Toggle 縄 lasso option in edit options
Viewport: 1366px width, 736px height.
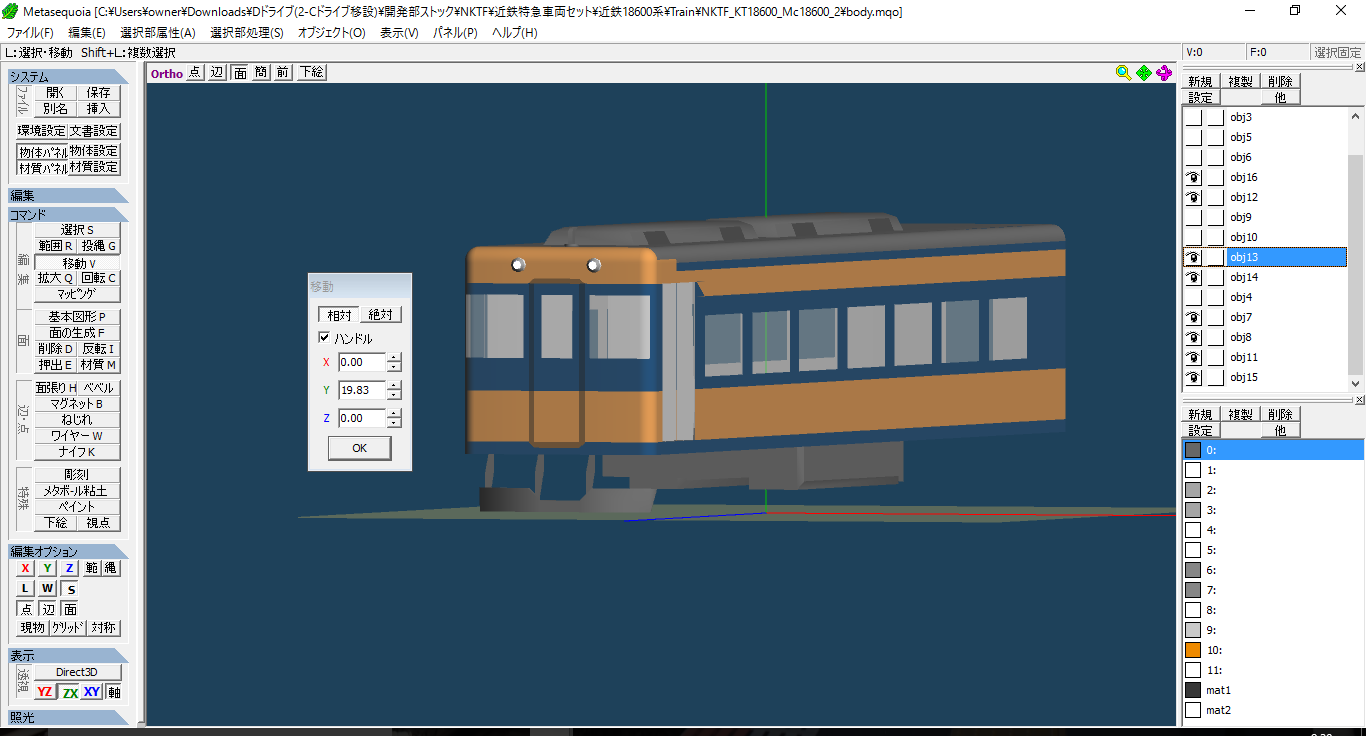[x=110, y=568]
